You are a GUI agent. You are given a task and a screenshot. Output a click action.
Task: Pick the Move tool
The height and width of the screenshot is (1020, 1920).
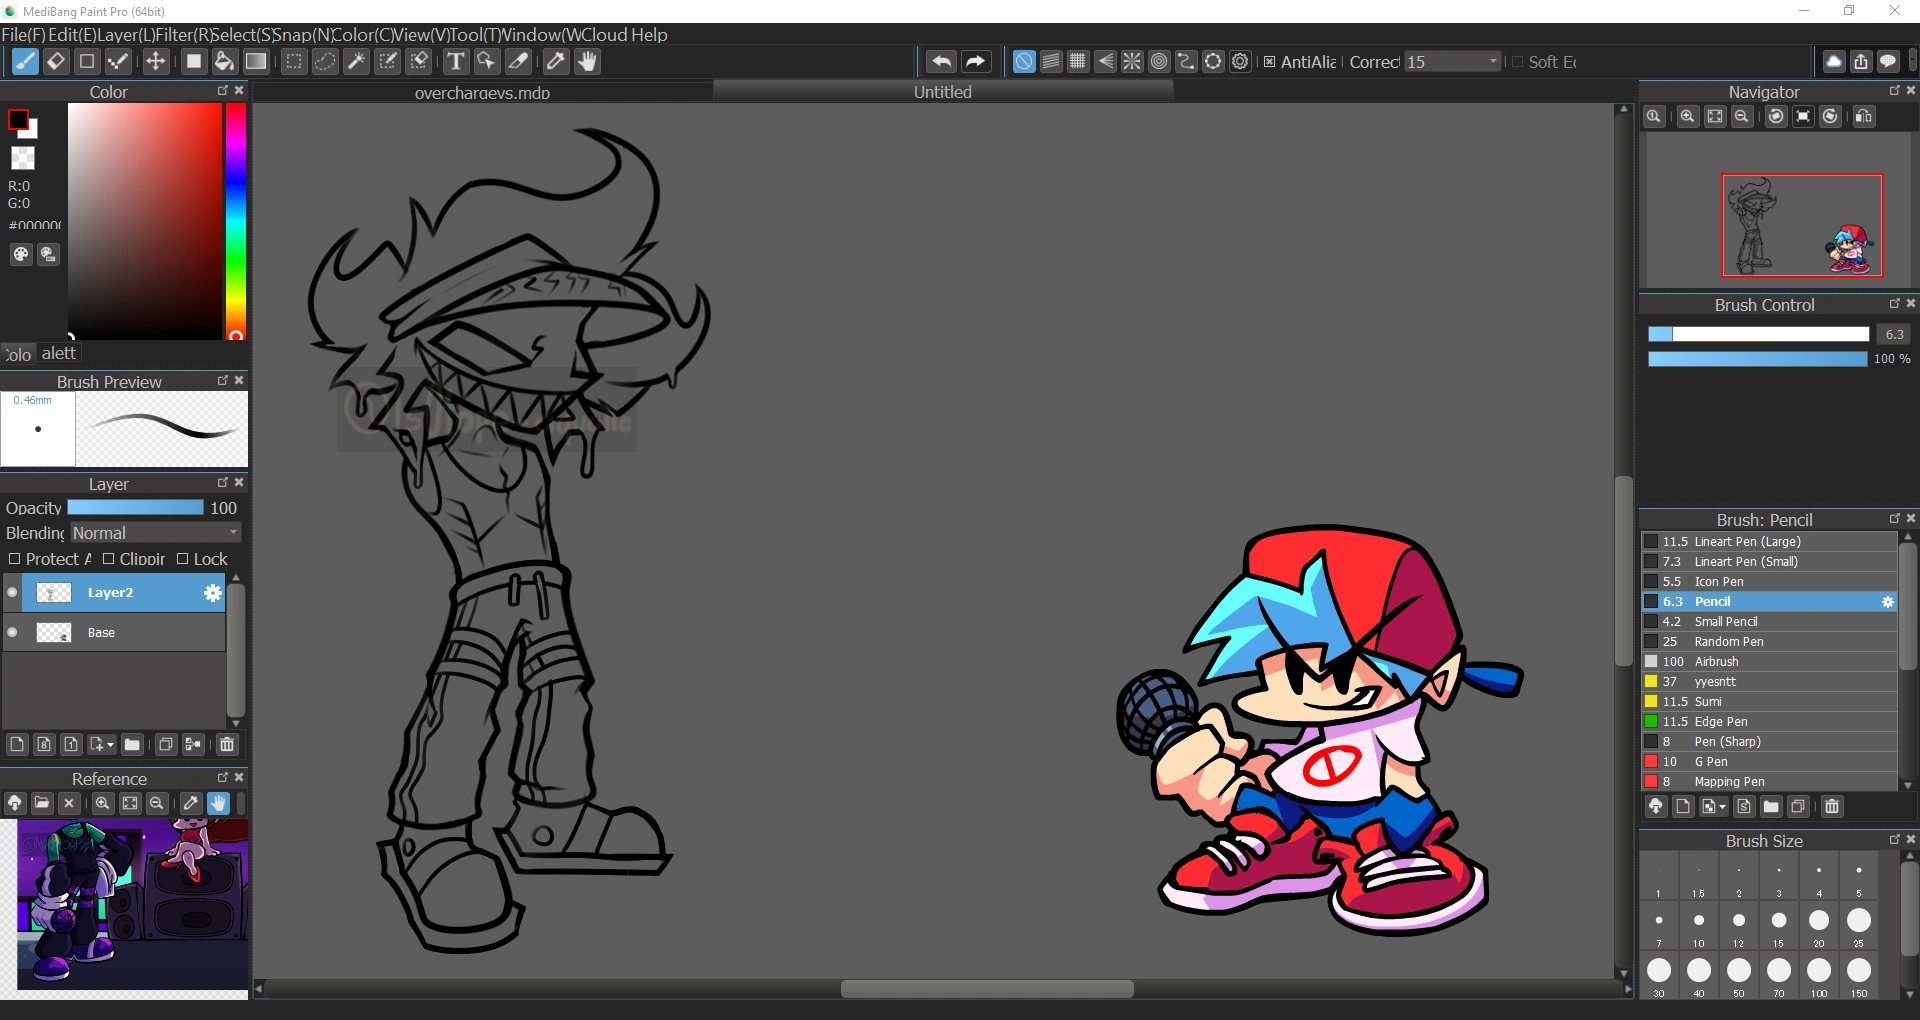(x=156, y=62)
